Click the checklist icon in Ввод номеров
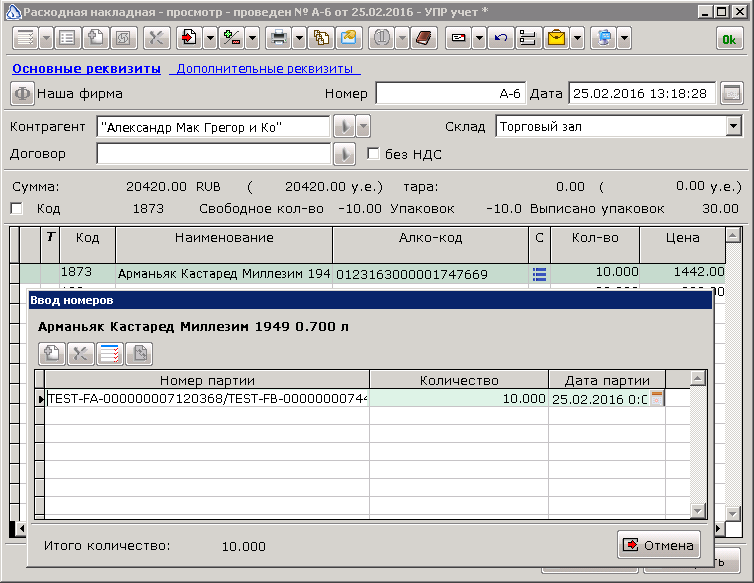Screen dimensions: 754x583 (110, 354)
